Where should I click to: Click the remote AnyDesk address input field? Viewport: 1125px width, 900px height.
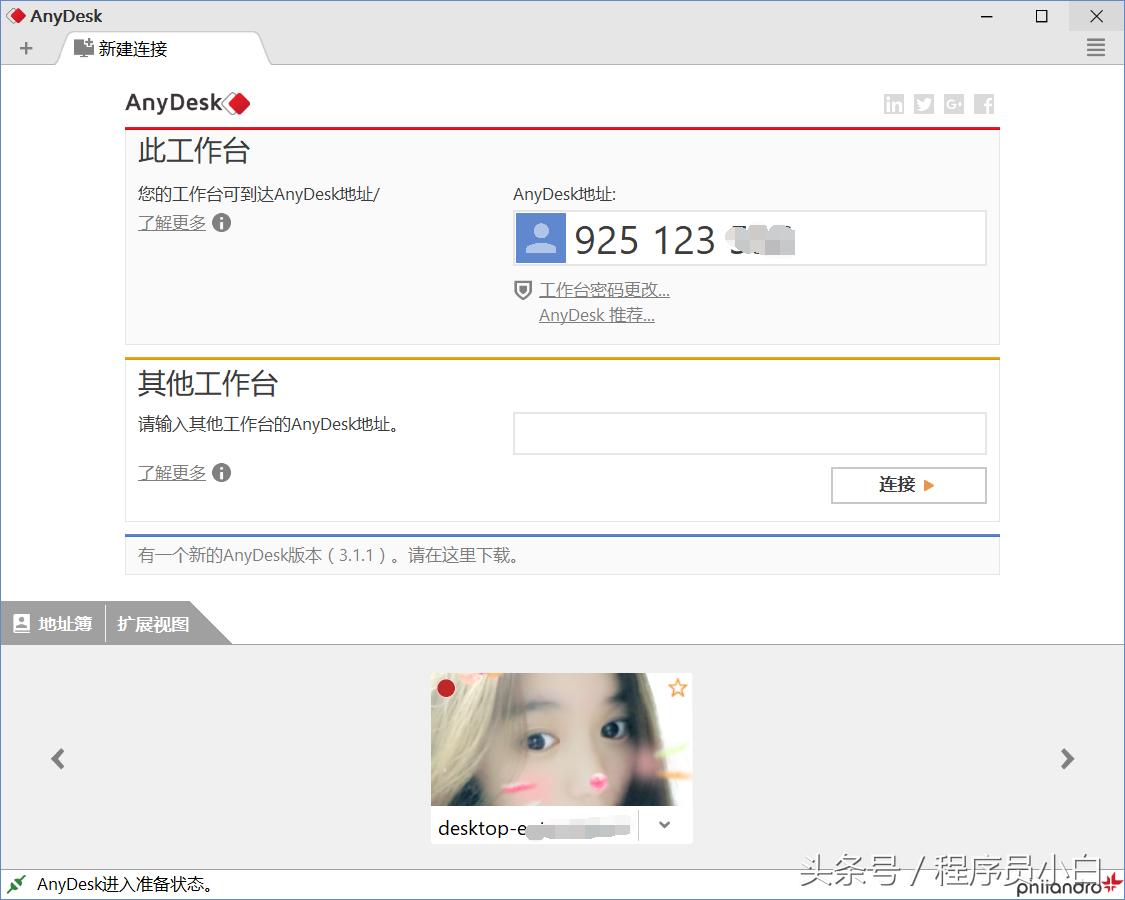(748, 433)
